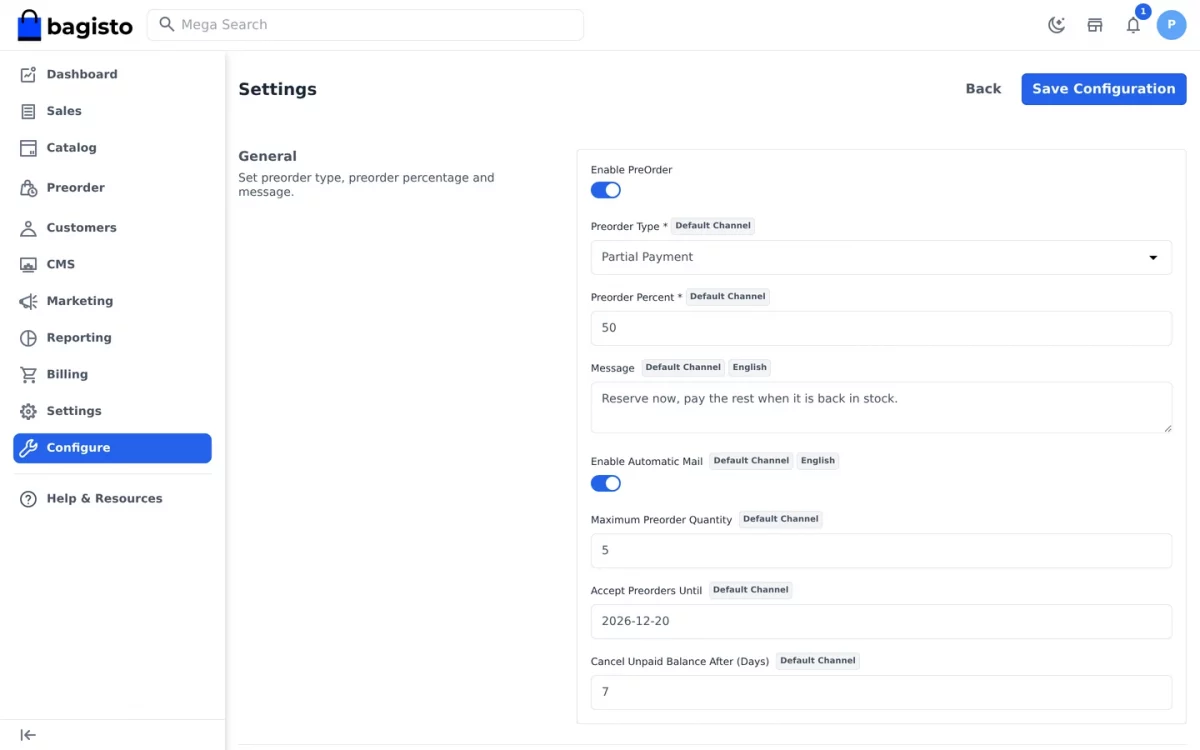
Task: Click the Catalog sidebar icon
Action: (x=28, y=148)
